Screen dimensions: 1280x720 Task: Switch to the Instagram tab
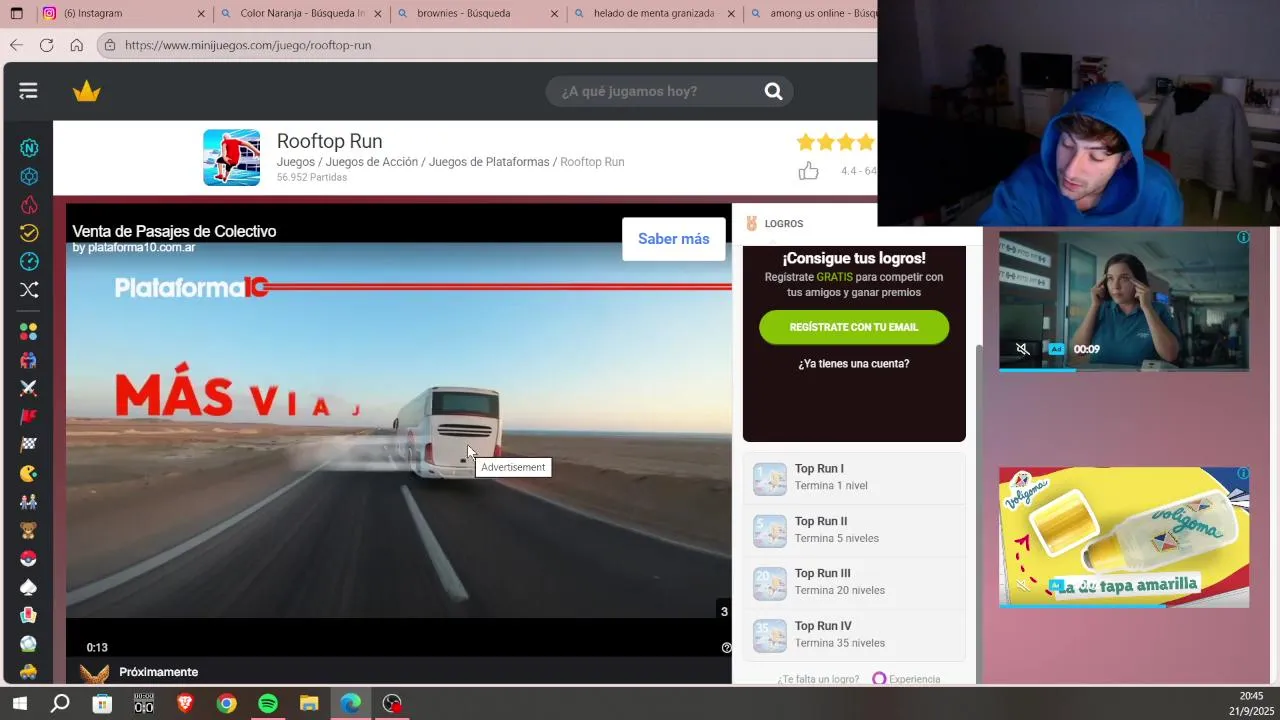121,13
